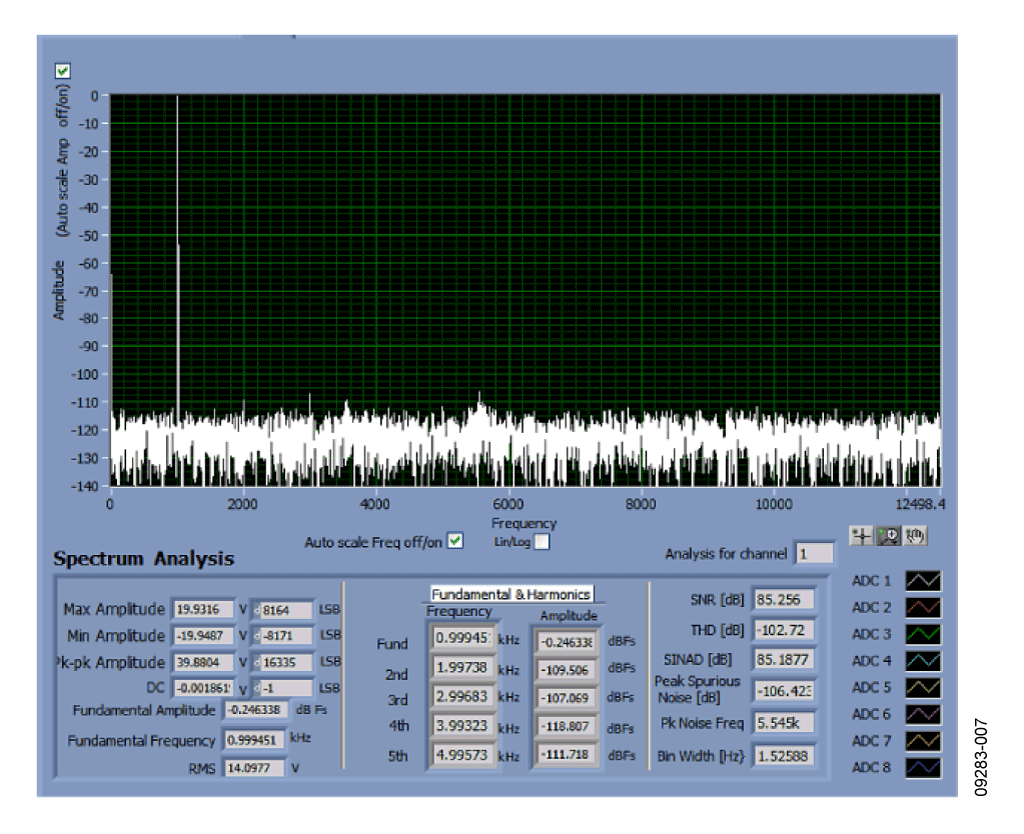Image resolution: width=1024 pixels, height=834 pixels.
Task: Click the ADC 3 plot legend swatch
Action: click(923, 634)
